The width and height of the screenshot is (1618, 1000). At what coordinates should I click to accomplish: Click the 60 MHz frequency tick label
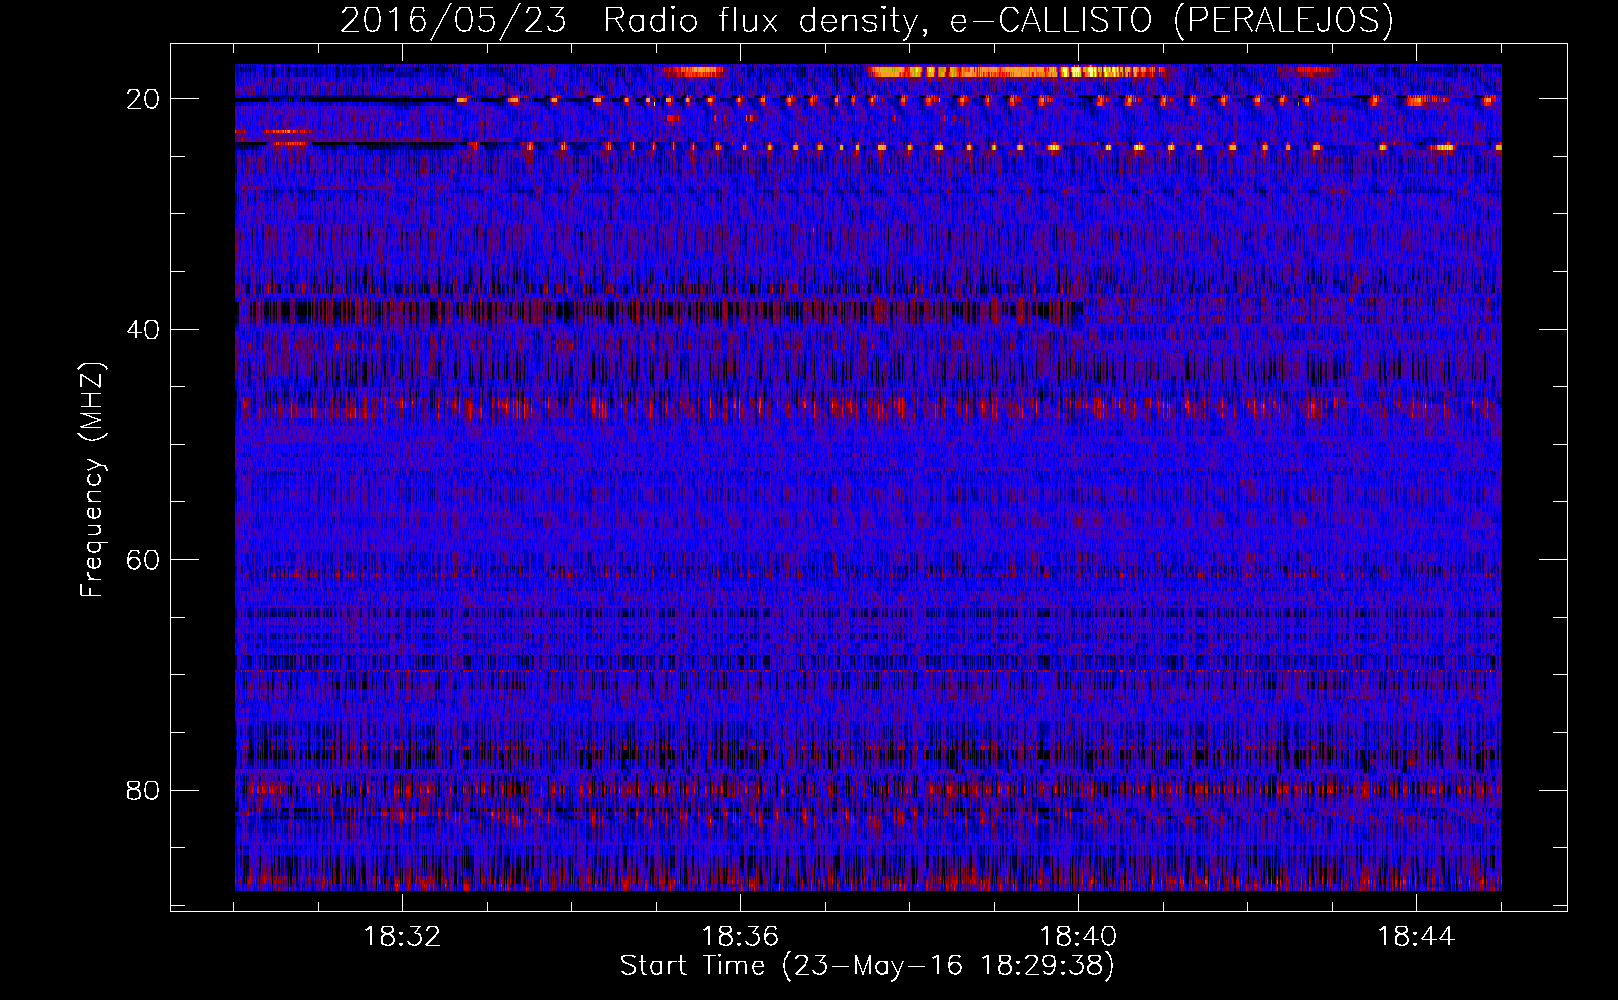[143, 560]
